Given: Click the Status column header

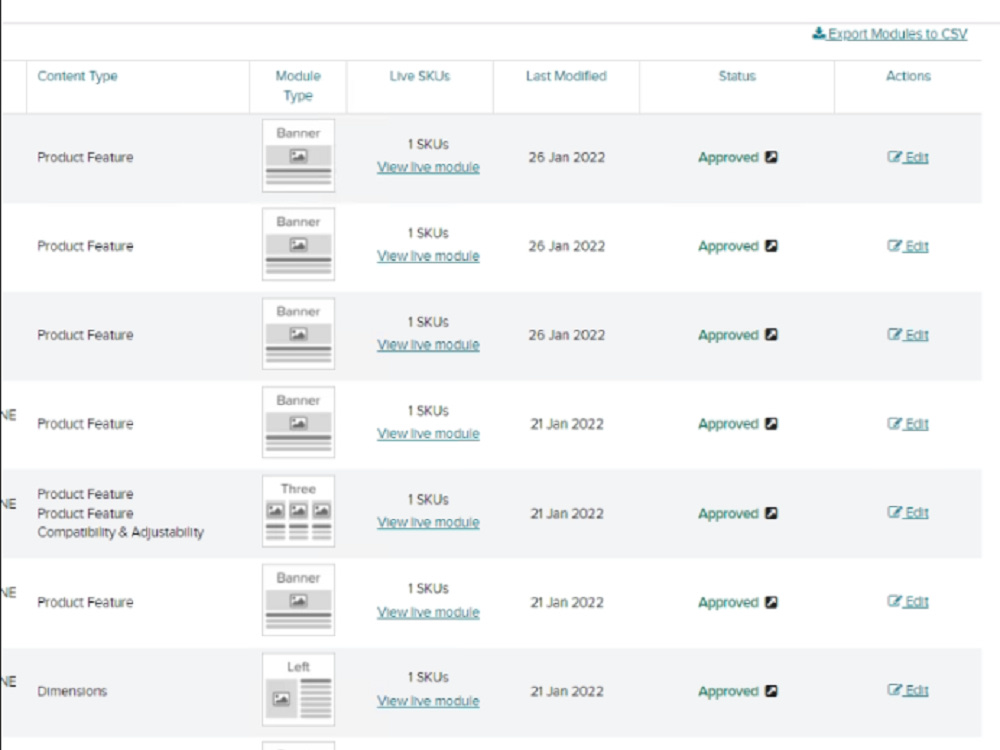Looking at the screenshot, I should (737, 76).
